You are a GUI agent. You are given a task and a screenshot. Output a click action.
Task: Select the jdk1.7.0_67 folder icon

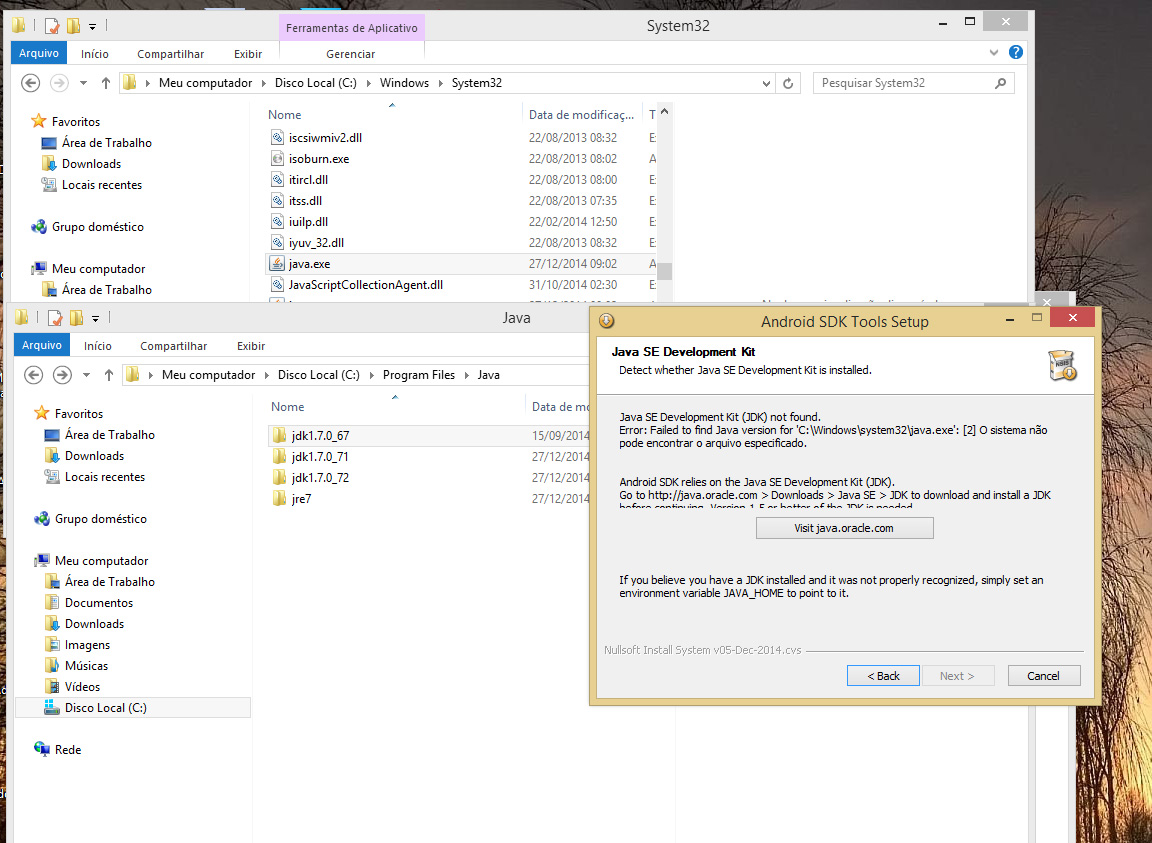(279, 436)
